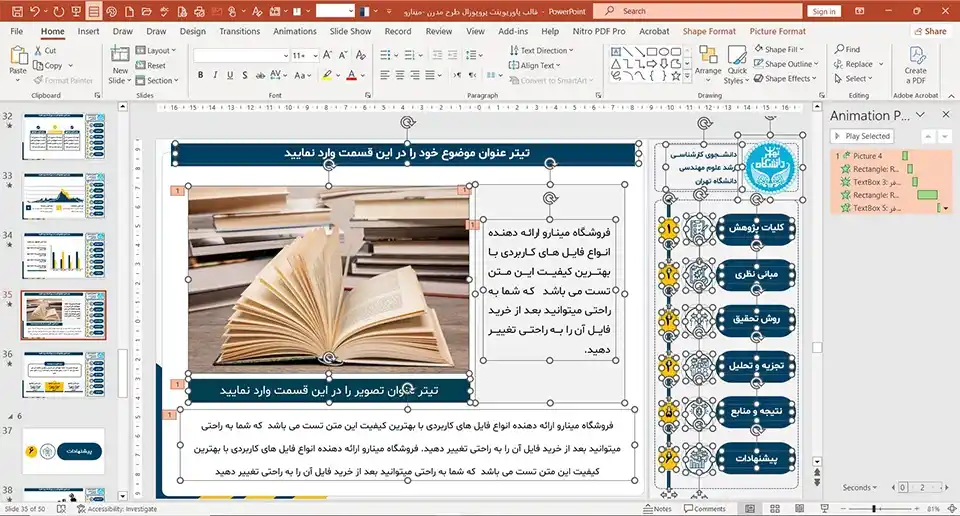Switch to Transitions tab
The image size is (960, 516).
(239, 31)
